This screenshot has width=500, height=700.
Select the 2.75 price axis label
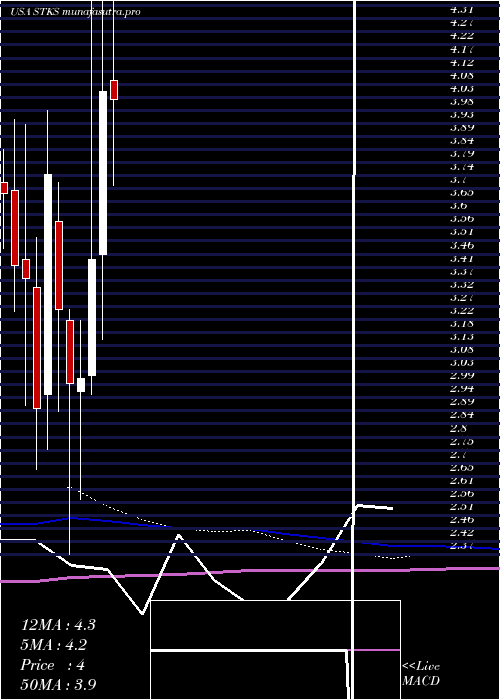(462, 441)
